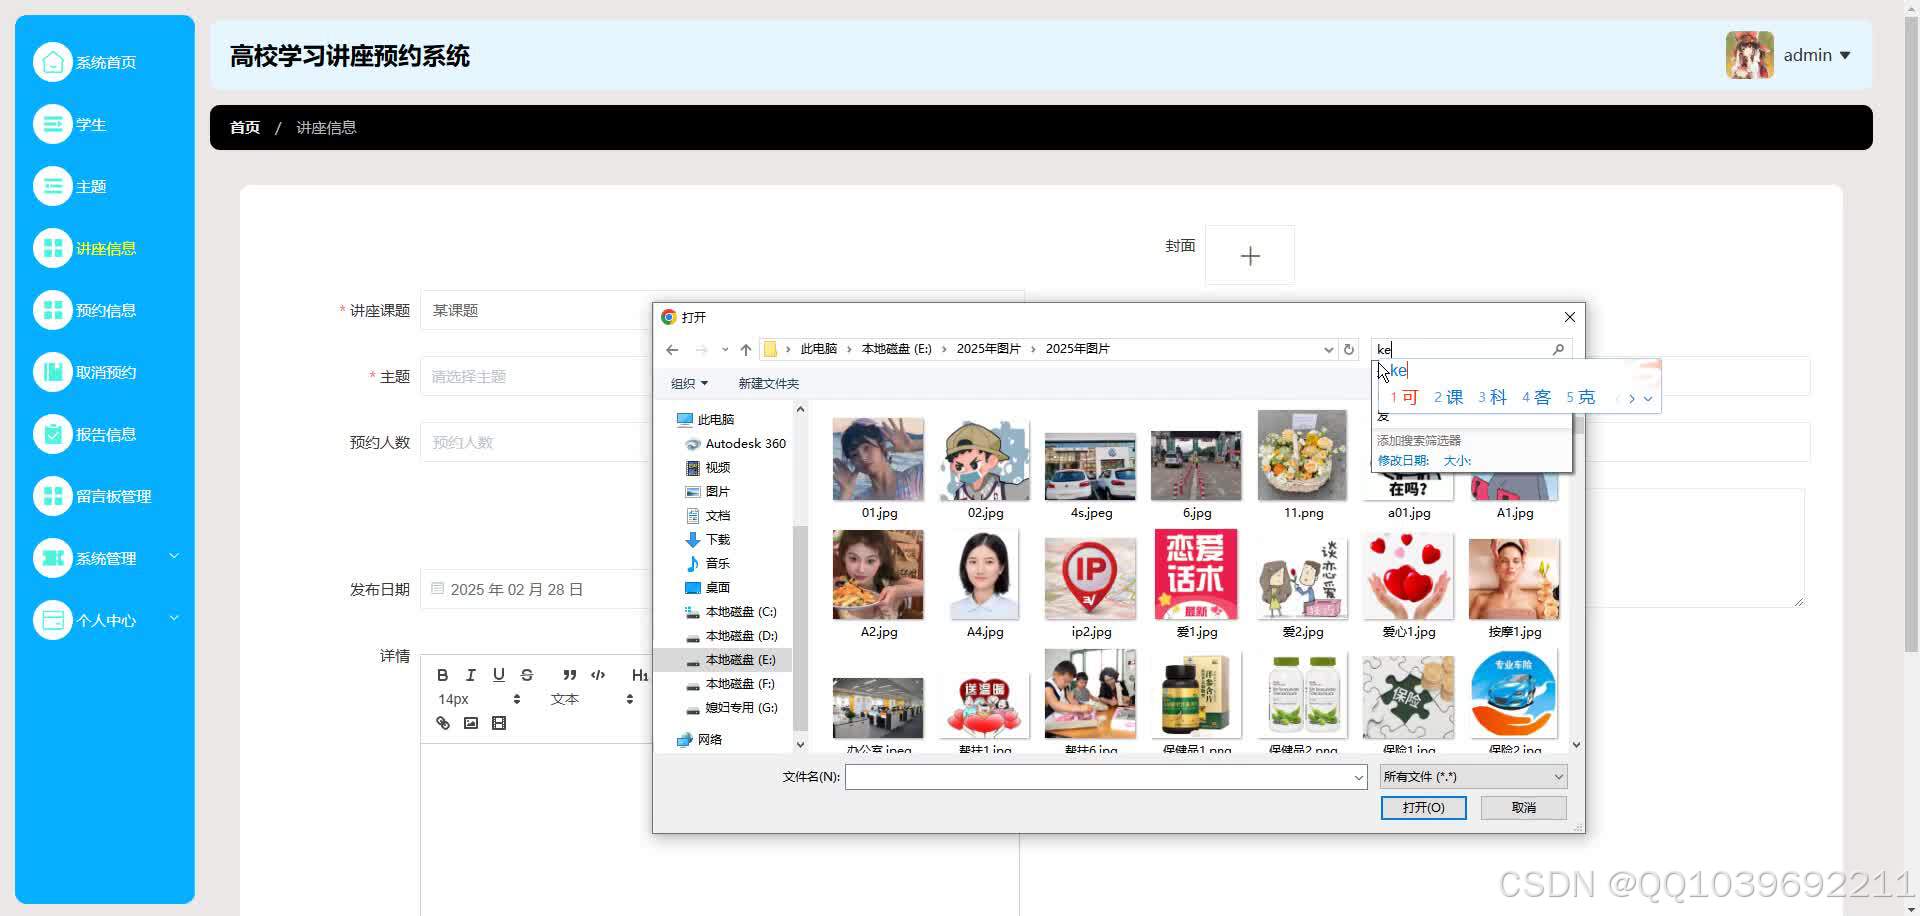The height and width of the screenshot is (916, 1920).
Task: Toggle strikethrough formatting in editor
Action: (527, 675)
